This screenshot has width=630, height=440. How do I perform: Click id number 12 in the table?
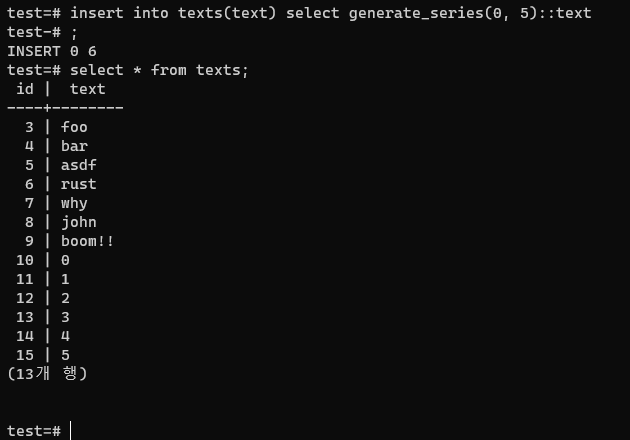coord(25,298)
